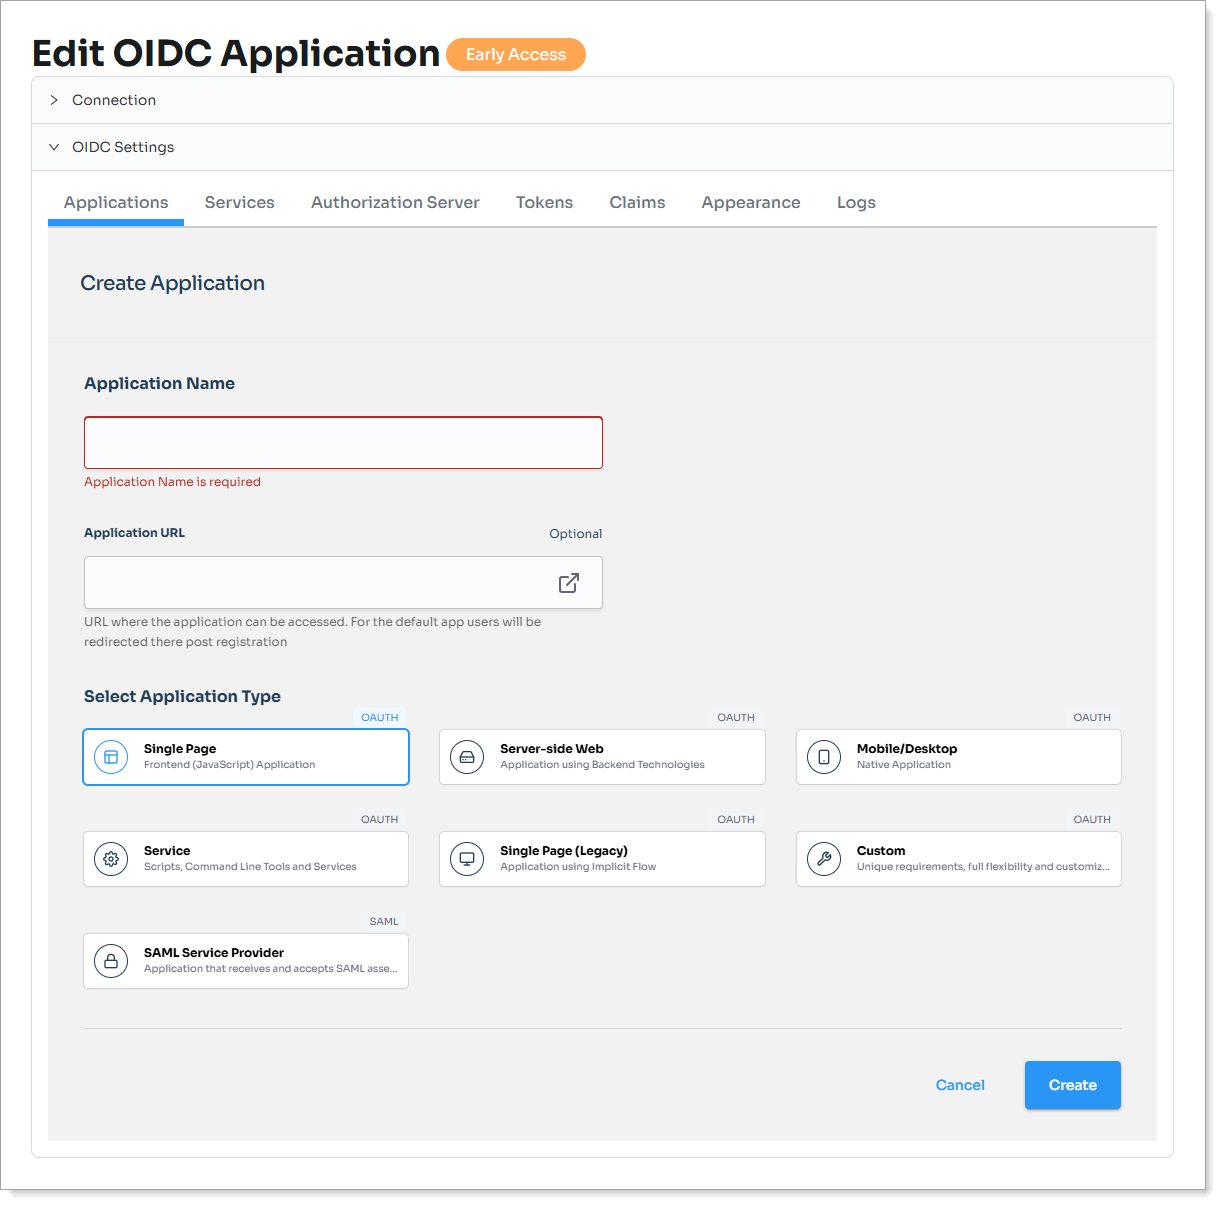Open the Appearance tab
The width and height of the screenshot is (1221, 1205).
[x=751, y=202]
